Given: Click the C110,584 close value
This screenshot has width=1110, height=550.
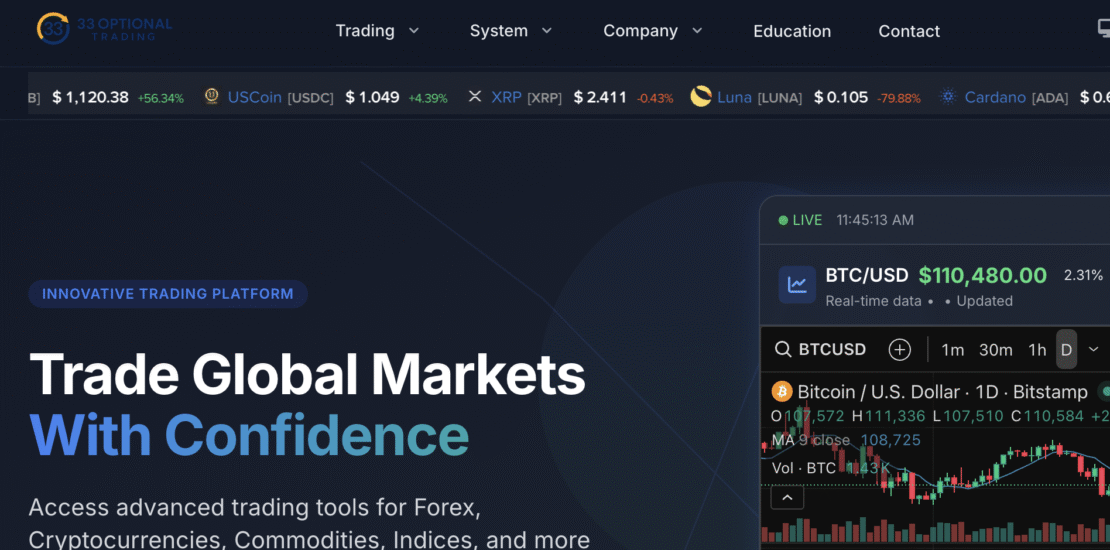Looking at the screenshot, I should (1047, 416).
